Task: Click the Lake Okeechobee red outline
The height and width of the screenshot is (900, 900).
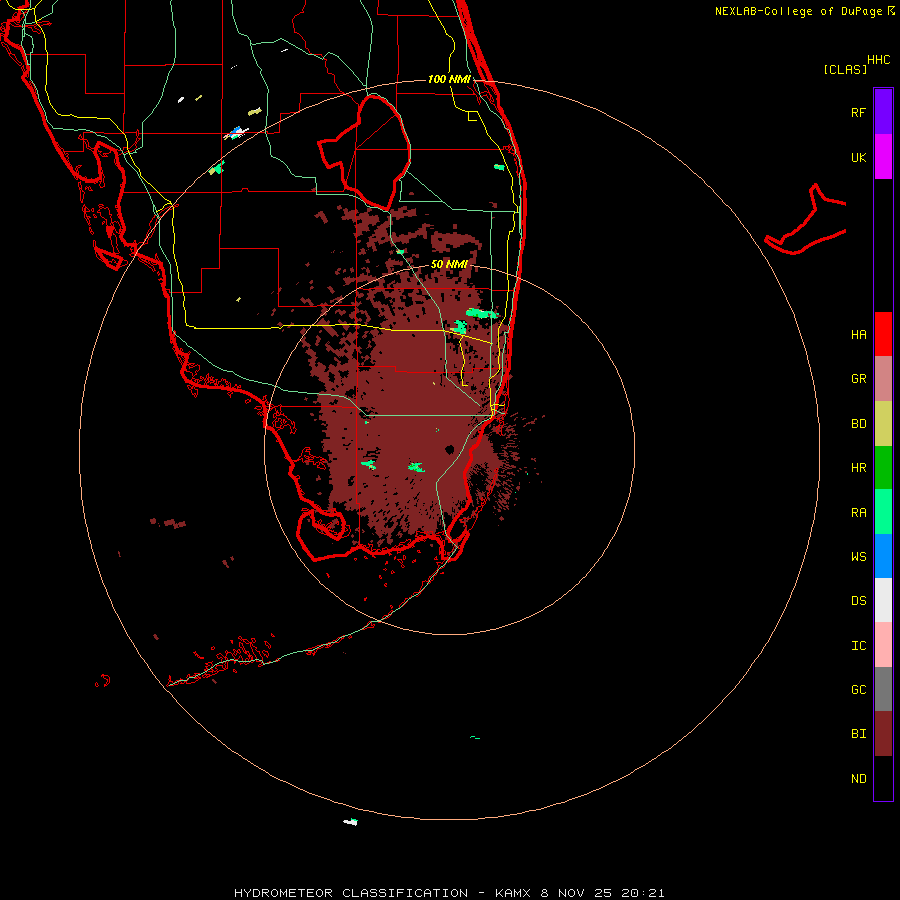Action: click(x=364, y=152)
